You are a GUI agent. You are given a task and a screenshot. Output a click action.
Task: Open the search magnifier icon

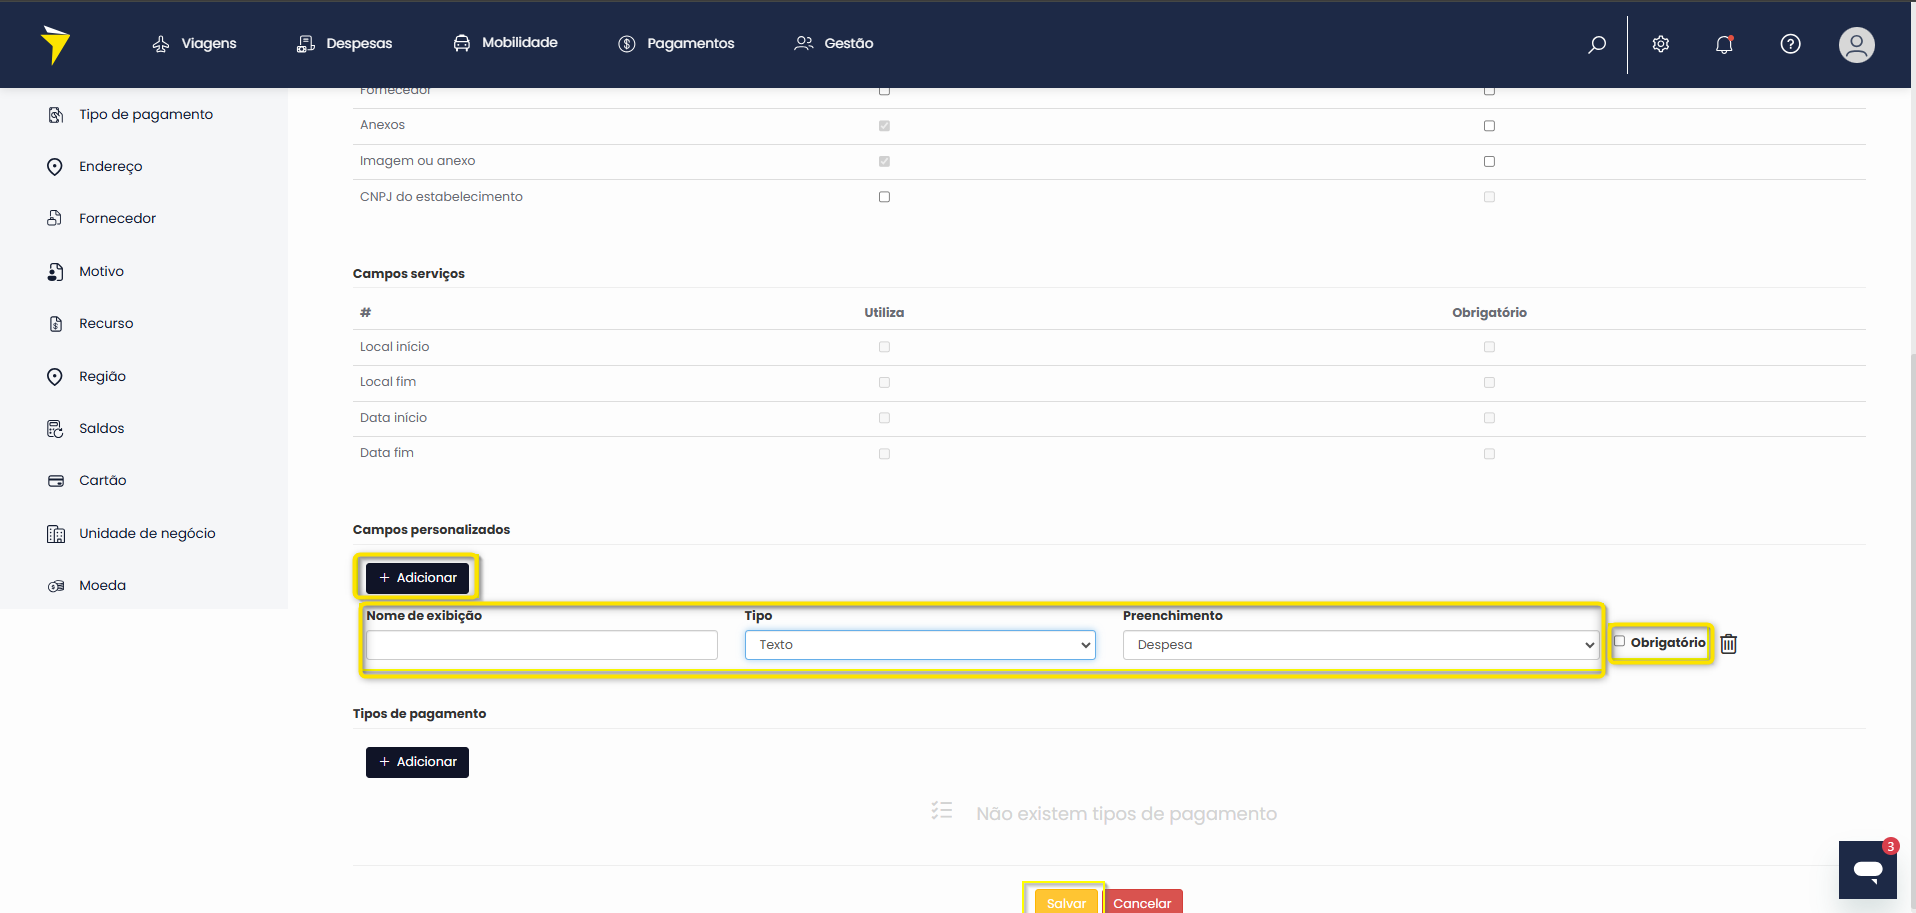click(x=1597, y=44)
